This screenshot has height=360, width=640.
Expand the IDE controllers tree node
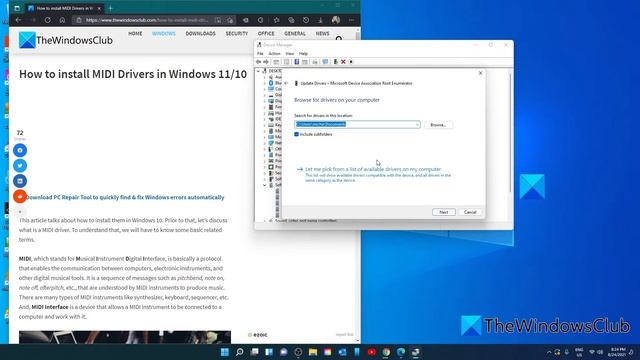pos(264,119)
